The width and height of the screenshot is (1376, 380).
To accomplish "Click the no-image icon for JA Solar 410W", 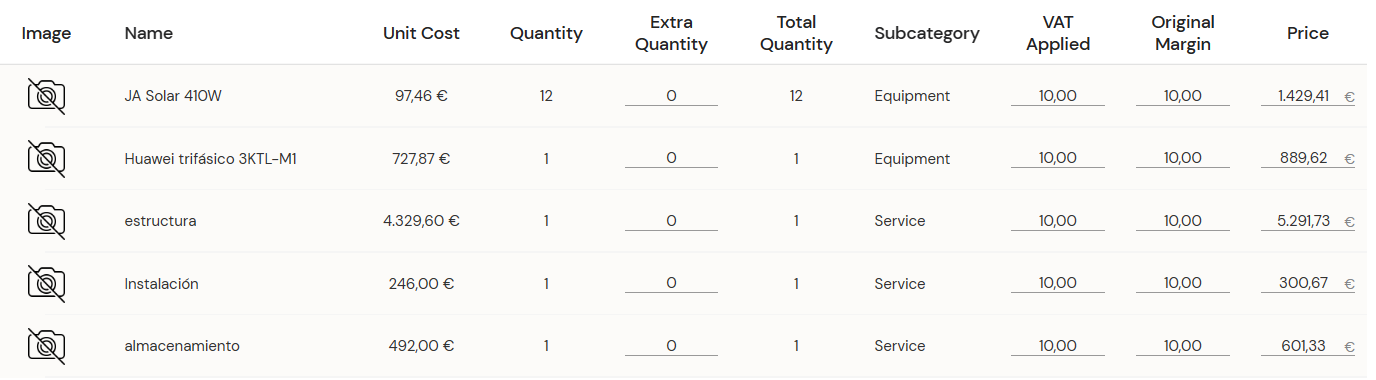I will tap(46, 96).
